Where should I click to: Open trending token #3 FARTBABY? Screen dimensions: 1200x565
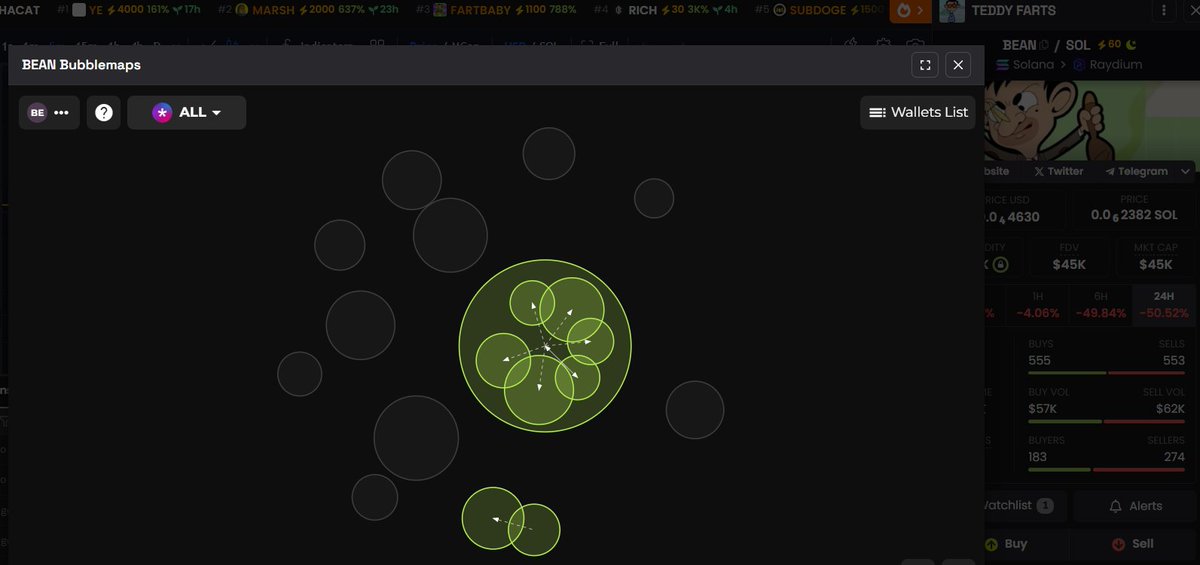coord(496,10)
